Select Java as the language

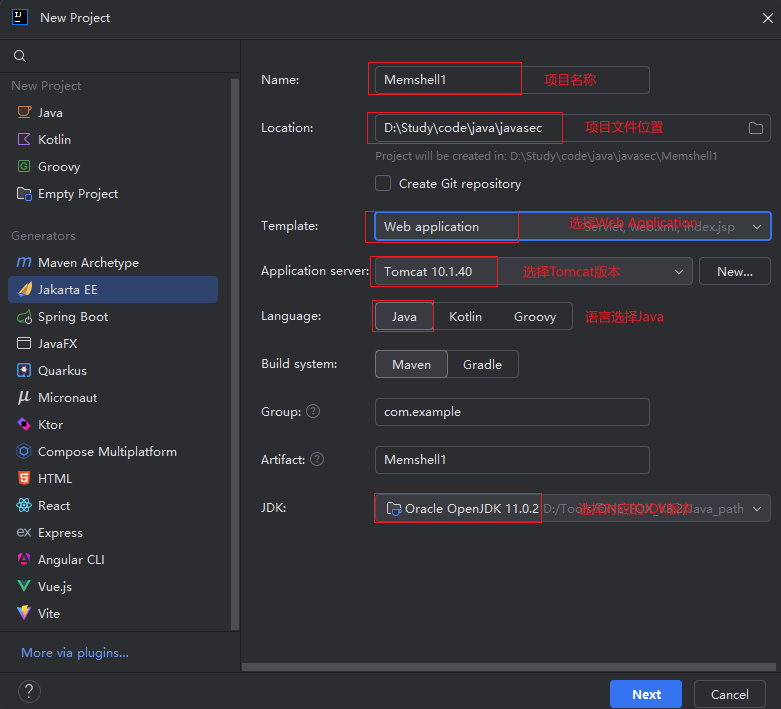click(404, 316)
